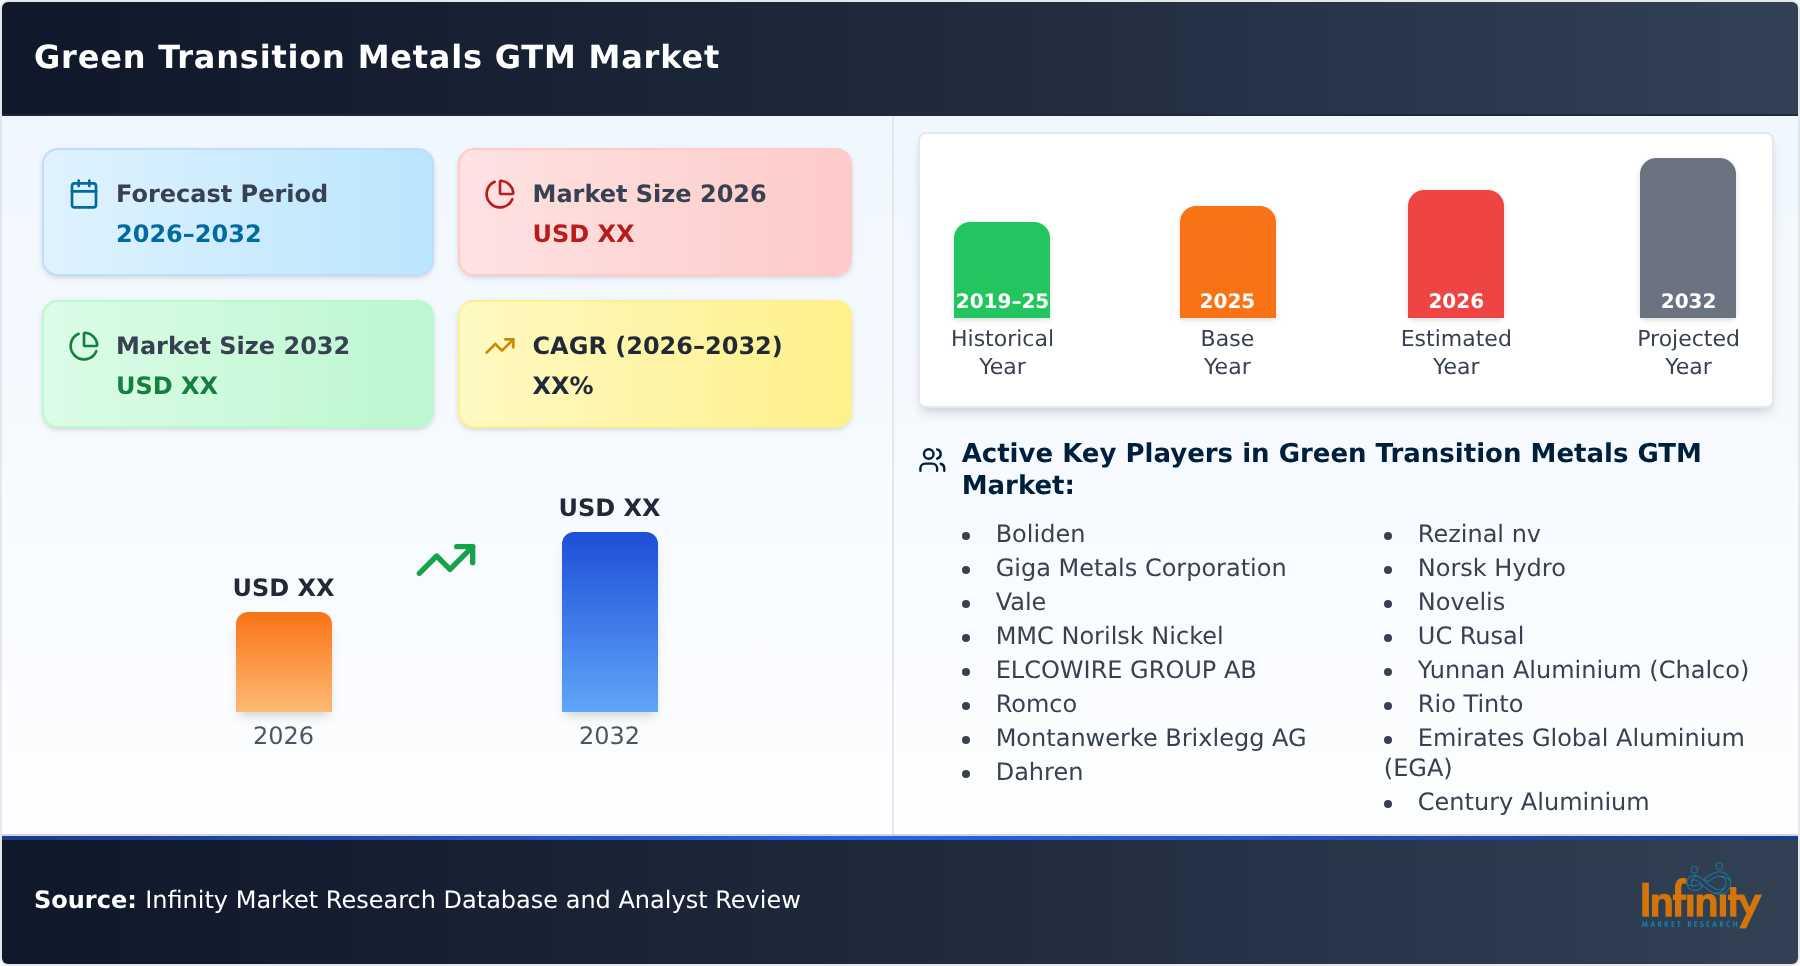Click the people icon beside Active Key Players
Viewport: 1800px width, 966px height.
(932, 460)
